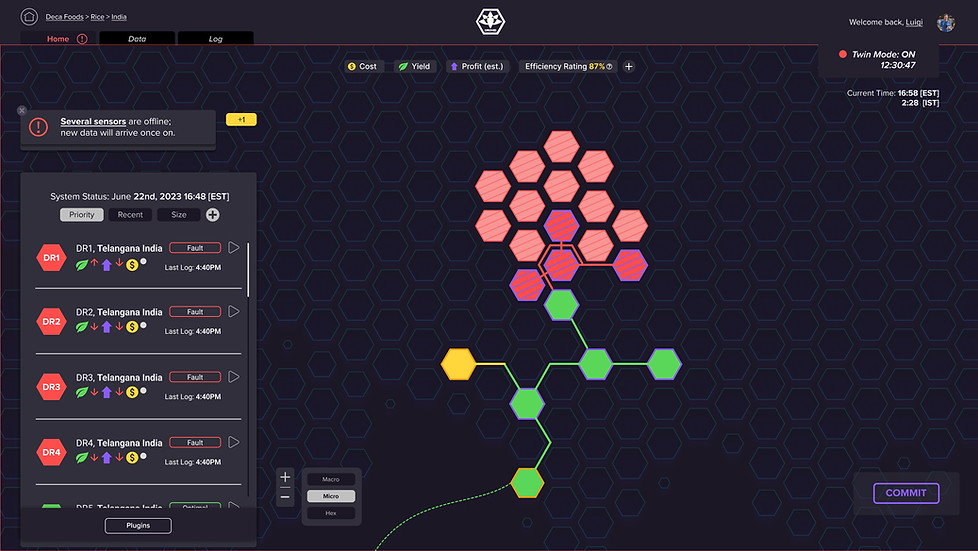Click the DR4, Telangana India title
This screenshot has height=551, width=978.
pos(119,442)
